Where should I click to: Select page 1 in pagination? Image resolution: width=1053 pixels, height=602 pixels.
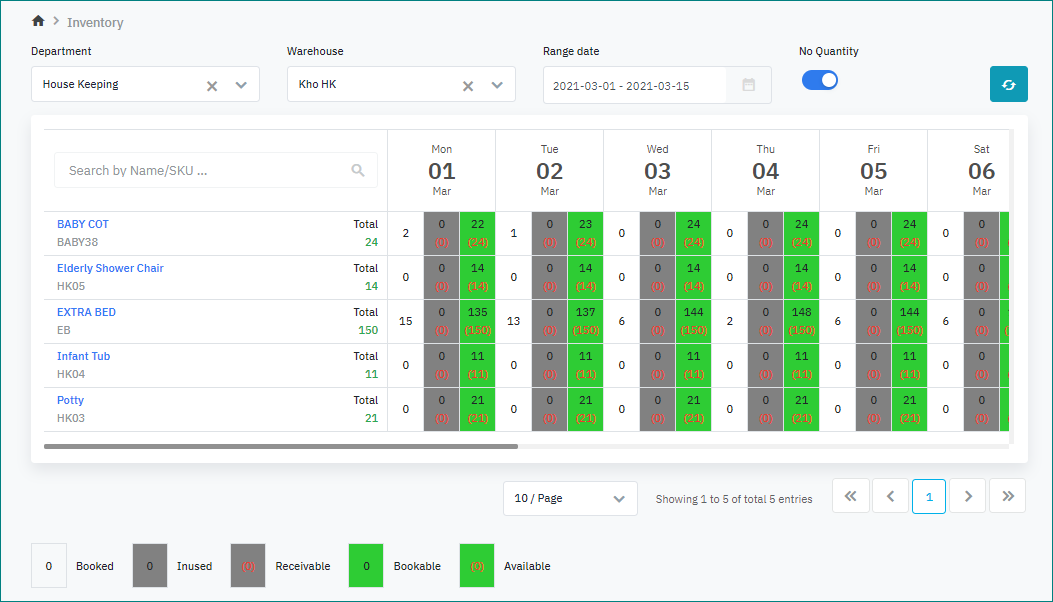[x=929, y=497]
